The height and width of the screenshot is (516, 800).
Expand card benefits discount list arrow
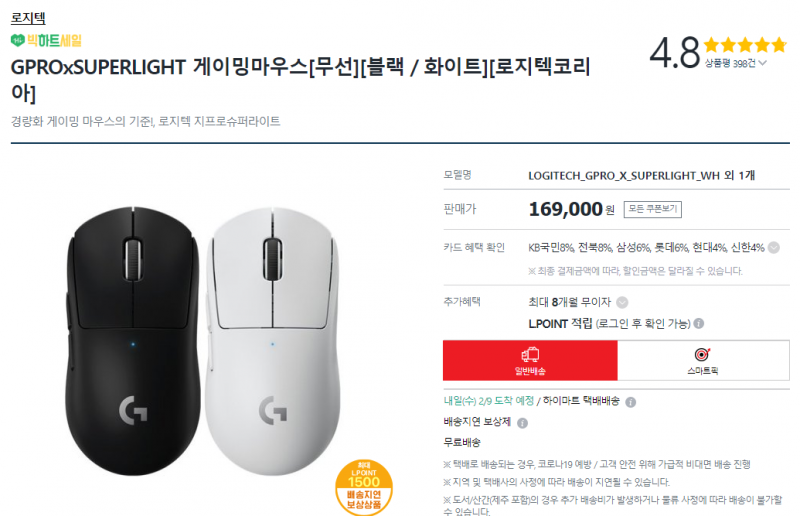[x=774, y=248]
